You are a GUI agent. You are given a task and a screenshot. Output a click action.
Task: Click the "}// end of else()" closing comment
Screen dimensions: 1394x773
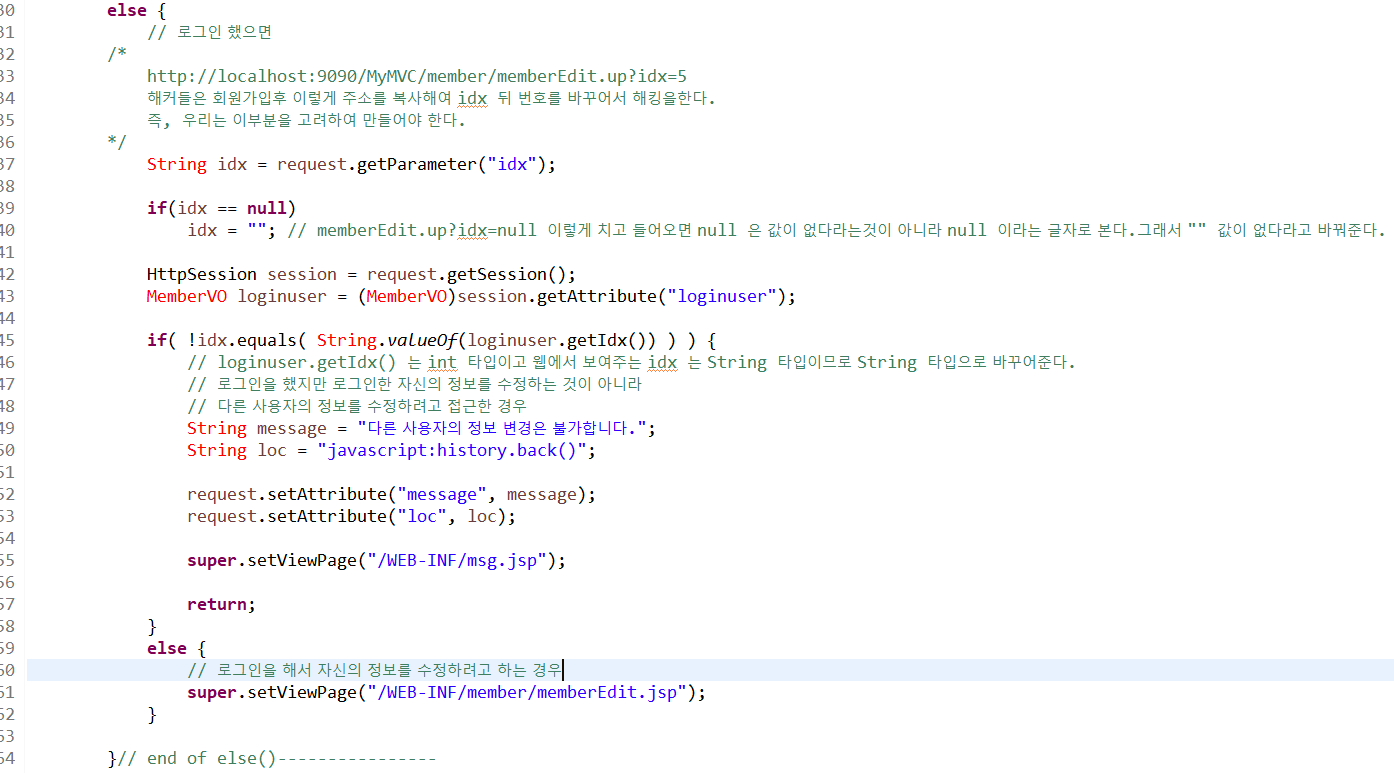click(272, 758)
